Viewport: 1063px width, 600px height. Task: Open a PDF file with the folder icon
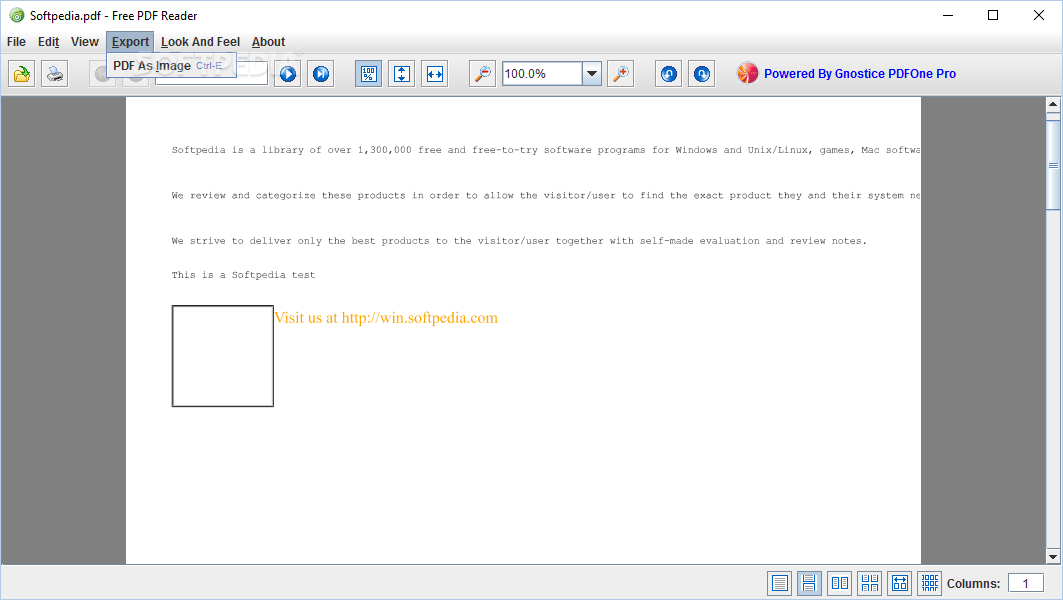click(x=22, y=74)
